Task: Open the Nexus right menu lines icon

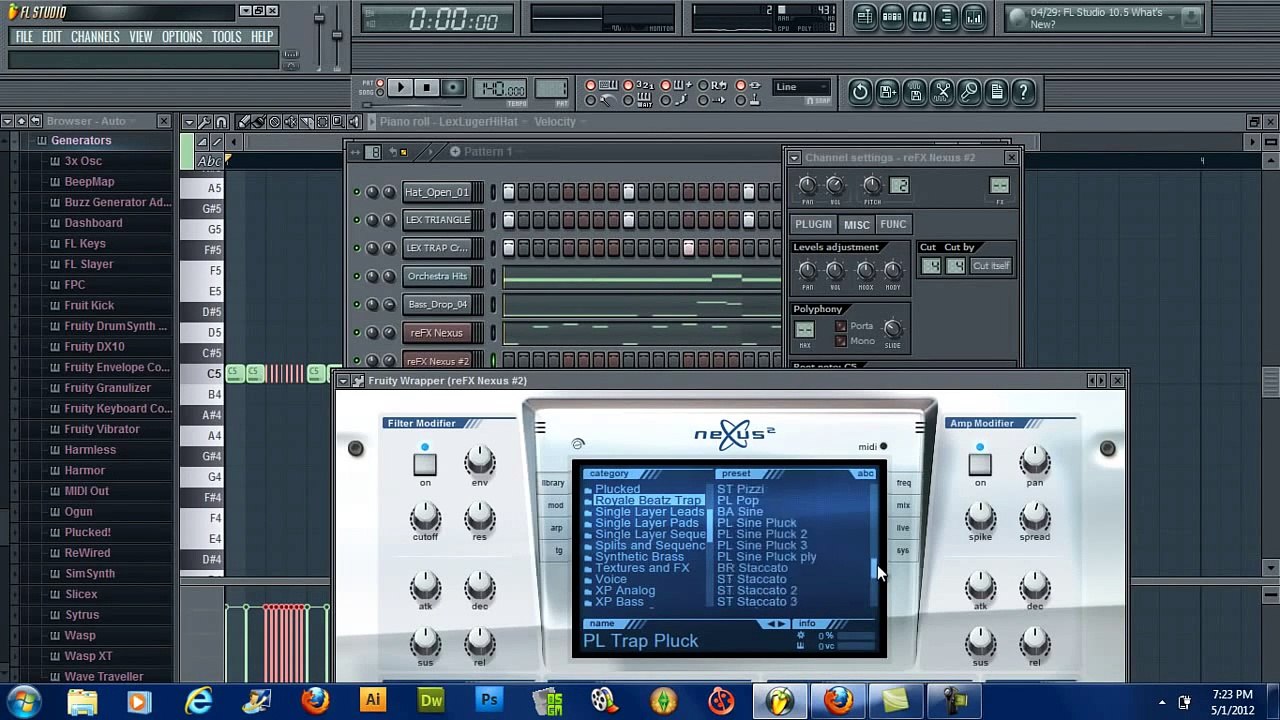Action: [920, 429]
